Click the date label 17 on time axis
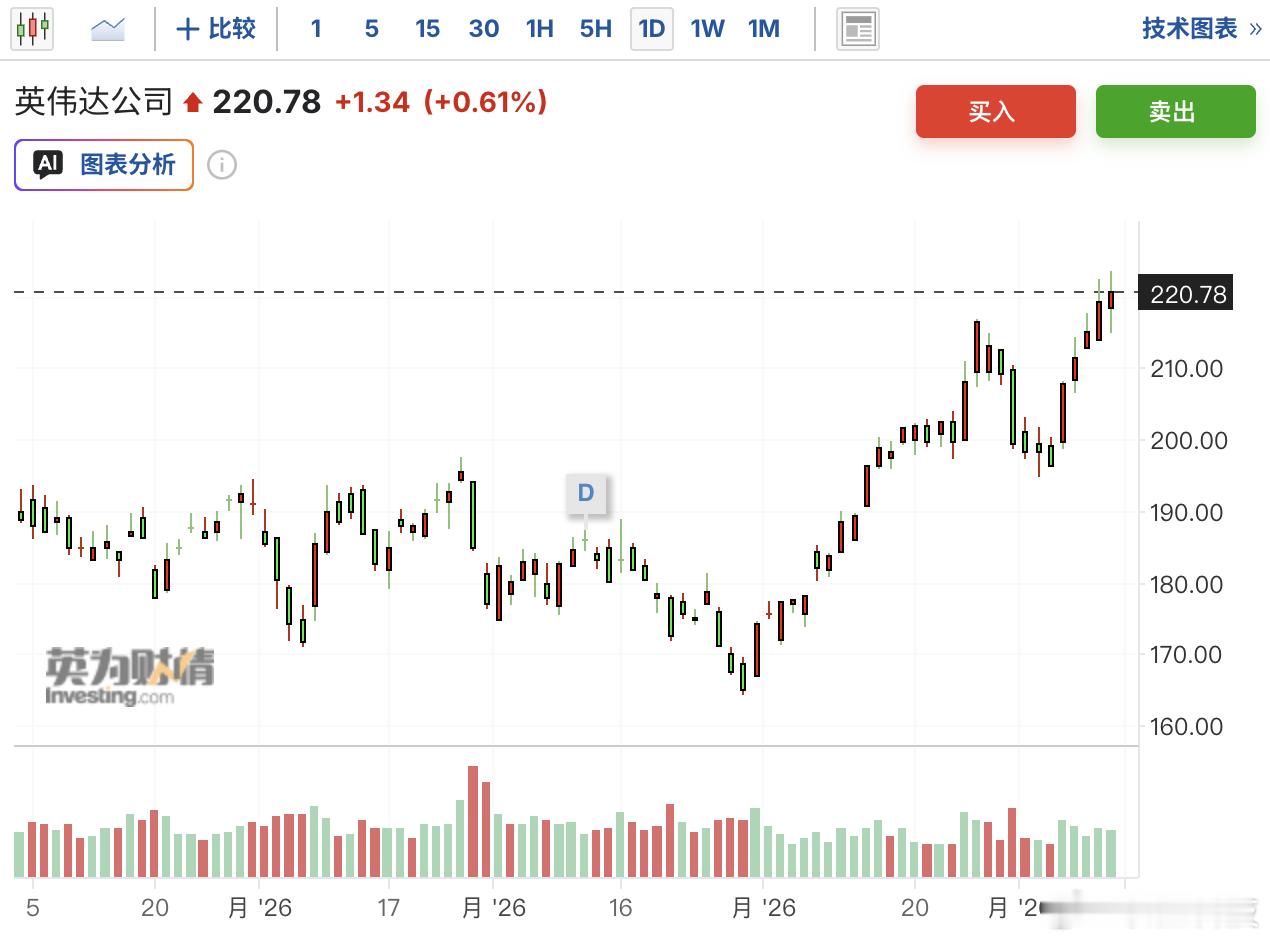This screenshot has height=942, width=1270. pos(388,908)
